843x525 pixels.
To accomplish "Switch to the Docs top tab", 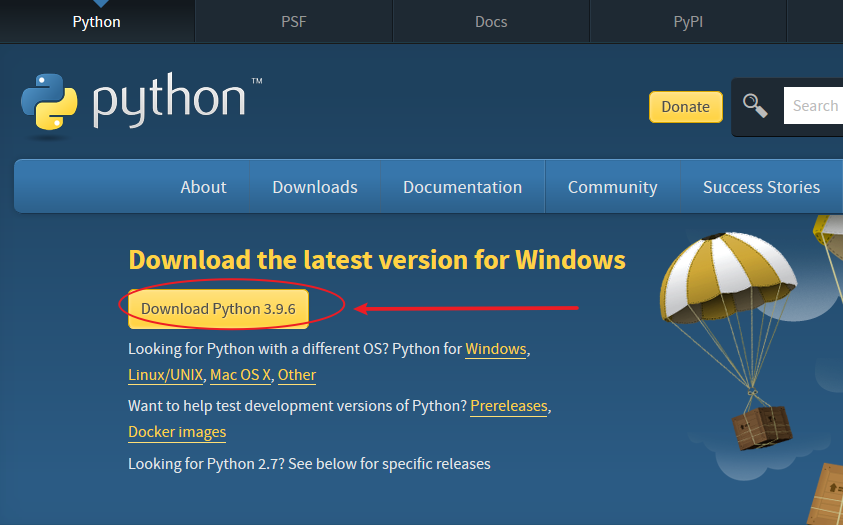I will pyautogui.click(x=491, y=21).
